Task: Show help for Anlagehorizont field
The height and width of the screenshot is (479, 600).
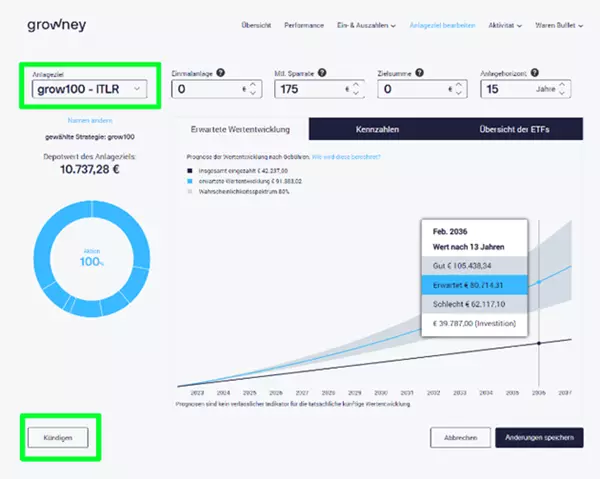Action: coord(535,73)
